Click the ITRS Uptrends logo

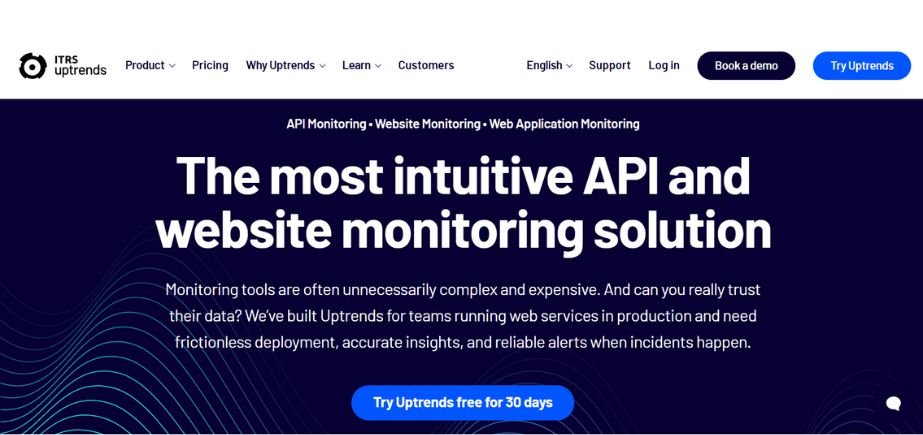[x=62, y=65]
